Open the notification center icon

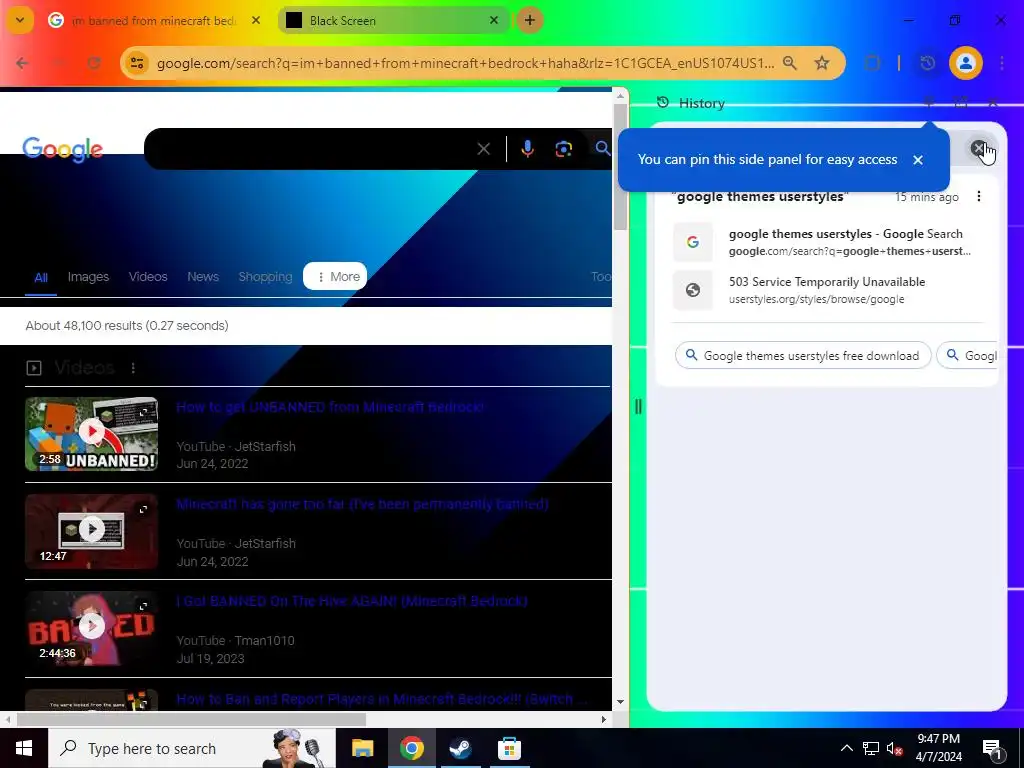(992, 750)
